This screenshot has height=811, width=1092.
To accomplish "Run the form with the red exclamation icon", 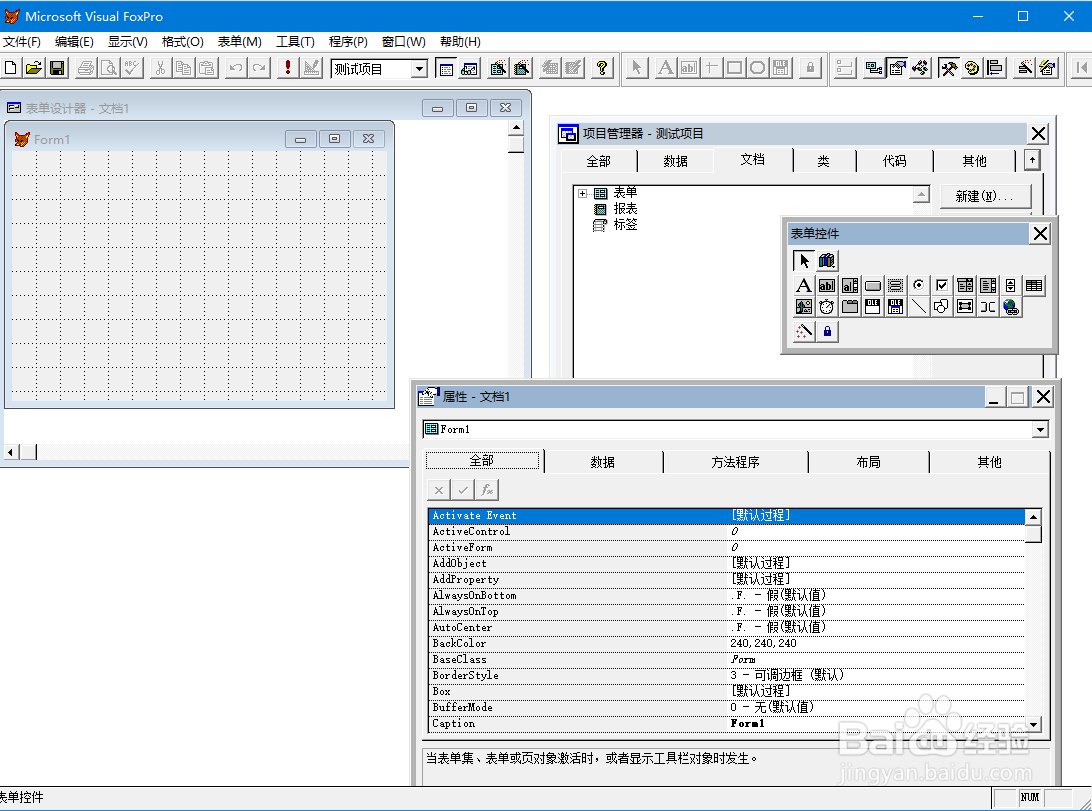I will 288,68.
